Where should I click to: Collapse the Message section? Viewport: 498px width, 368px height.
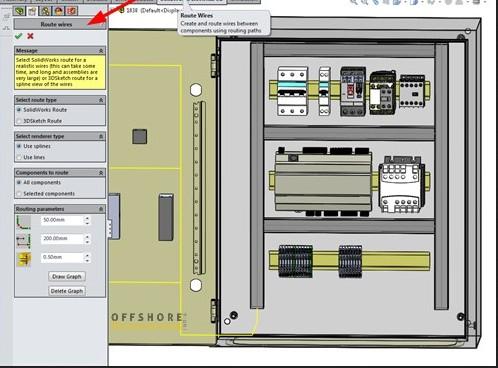(x=101, y=51)
